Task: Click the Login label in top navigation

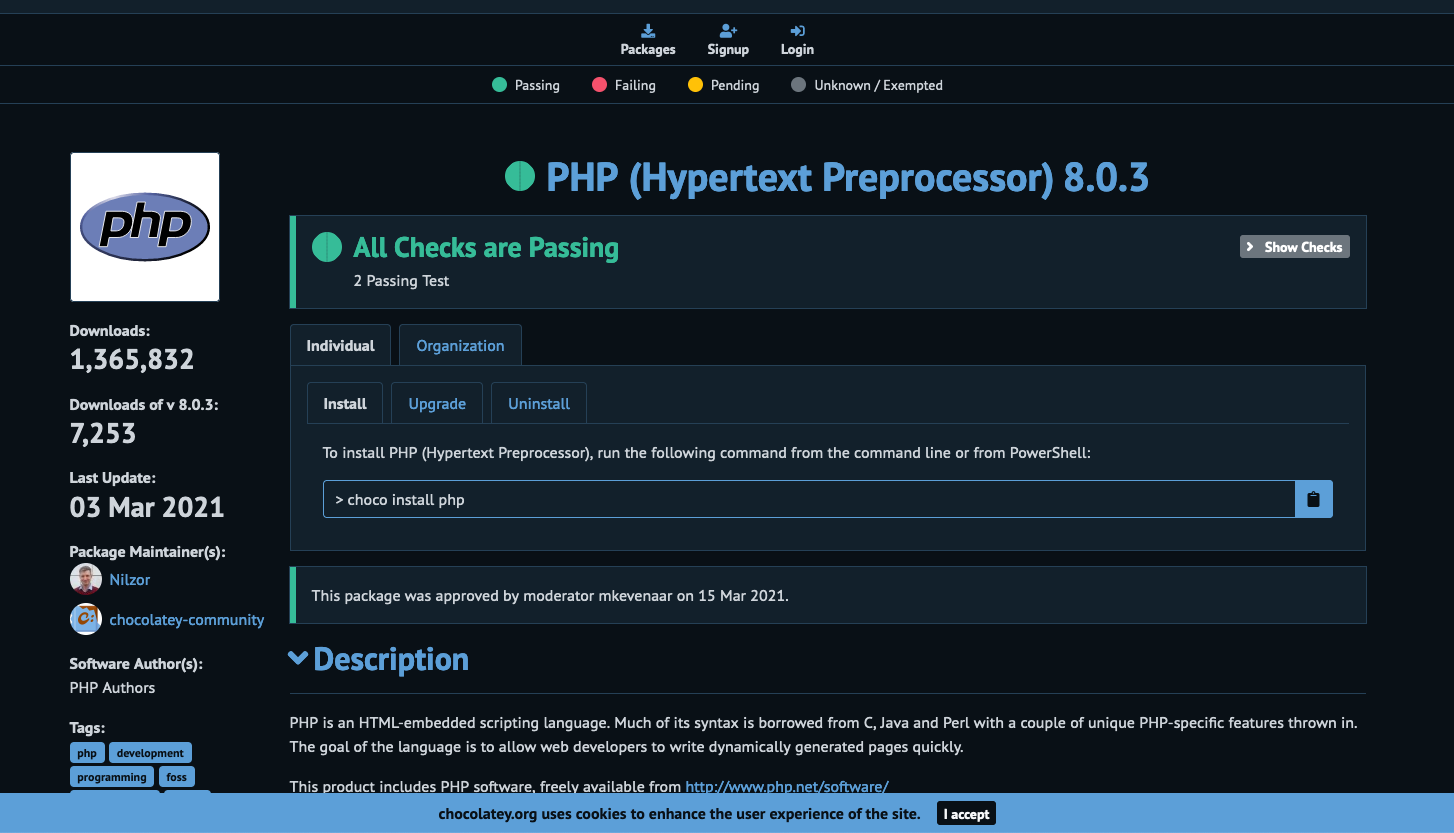Action: 797,50
